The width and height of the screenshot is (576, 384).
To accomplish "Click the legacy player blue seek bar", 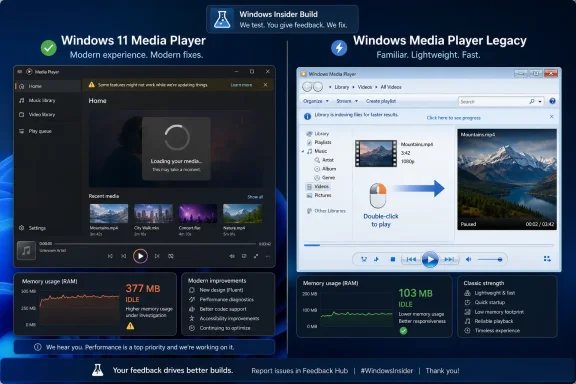I will click(x=428, y=245).
